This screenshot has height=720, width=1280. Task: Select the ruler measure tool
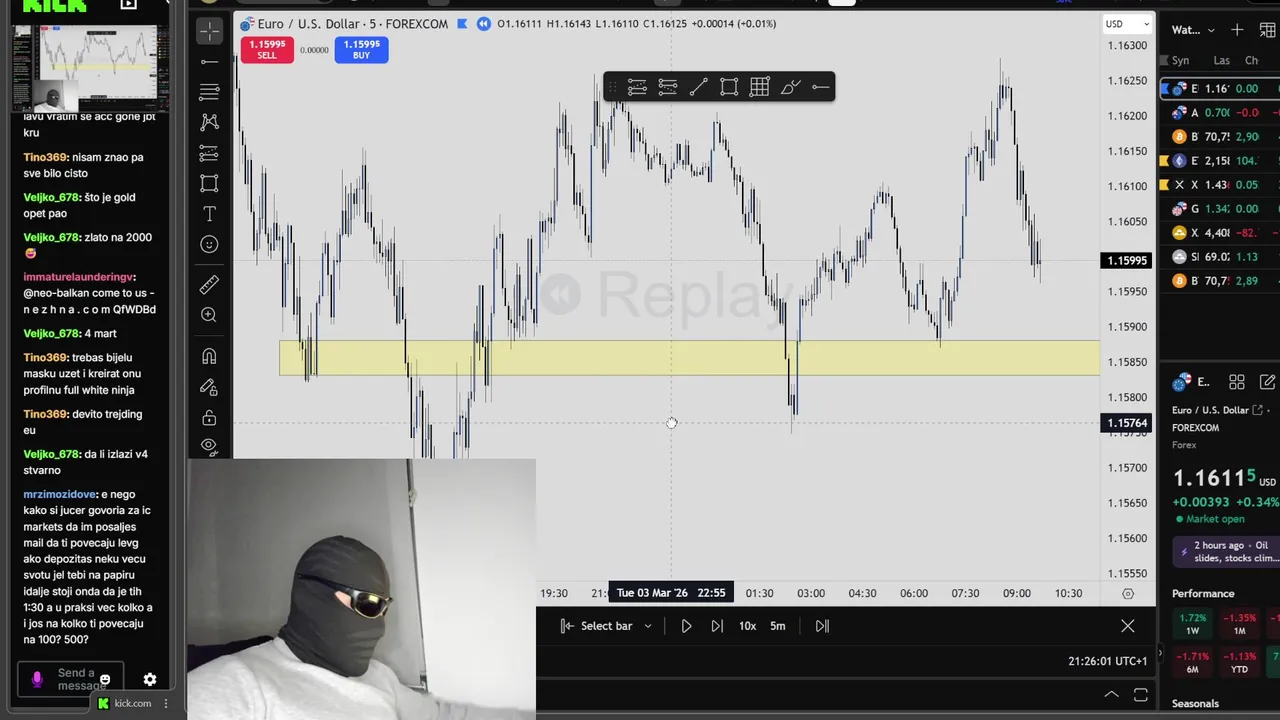click(x=209, y=285)
